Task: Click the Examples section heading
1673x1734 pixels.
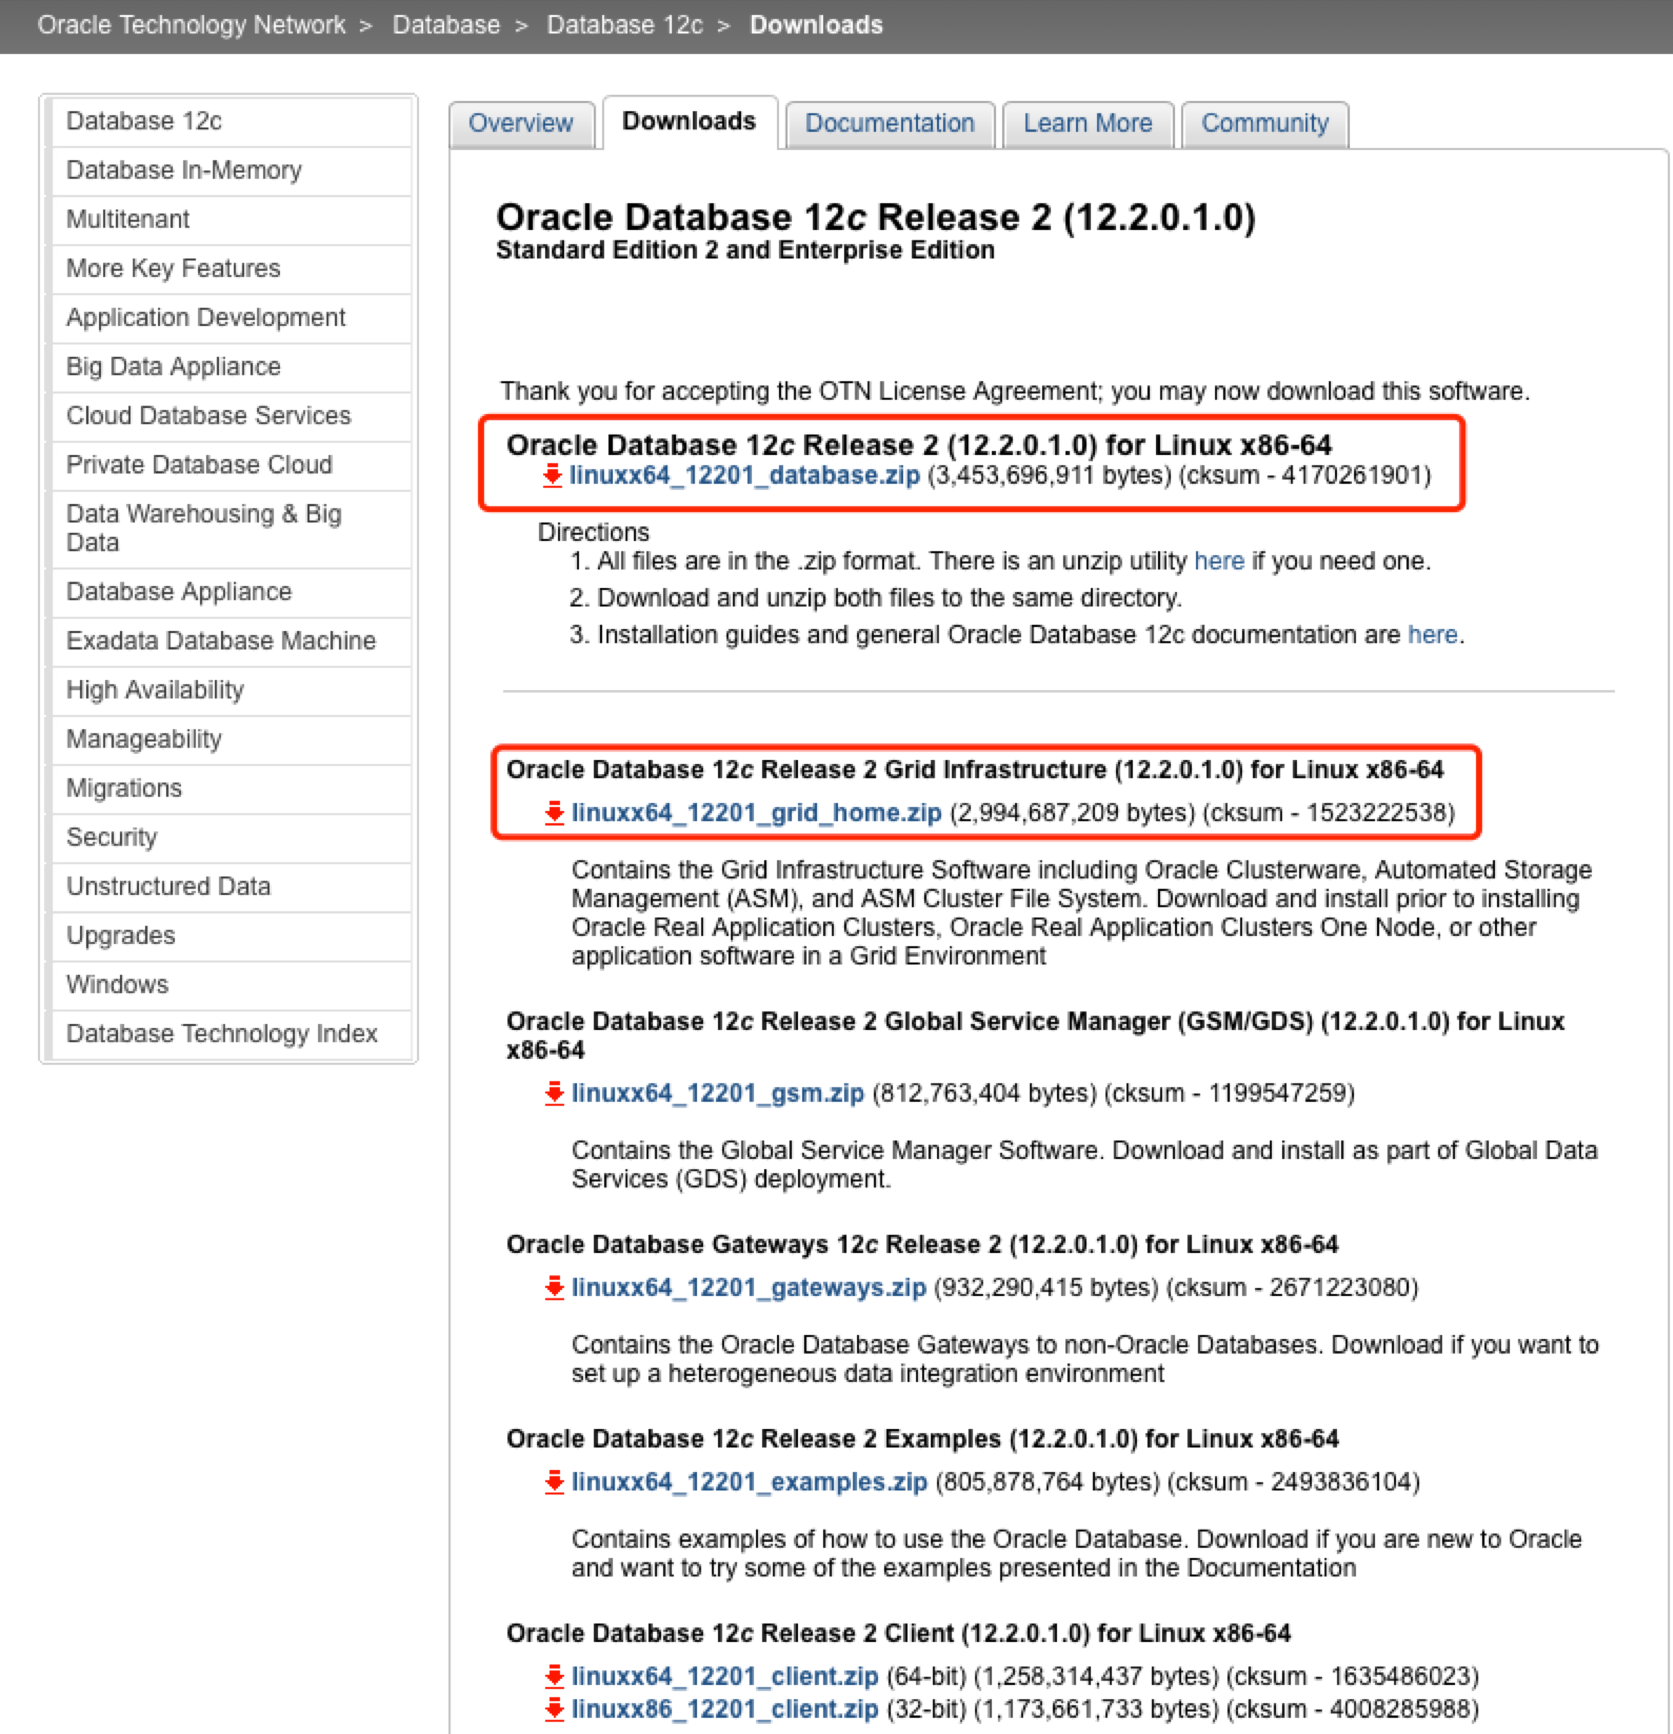Action: coord(922,1438)
